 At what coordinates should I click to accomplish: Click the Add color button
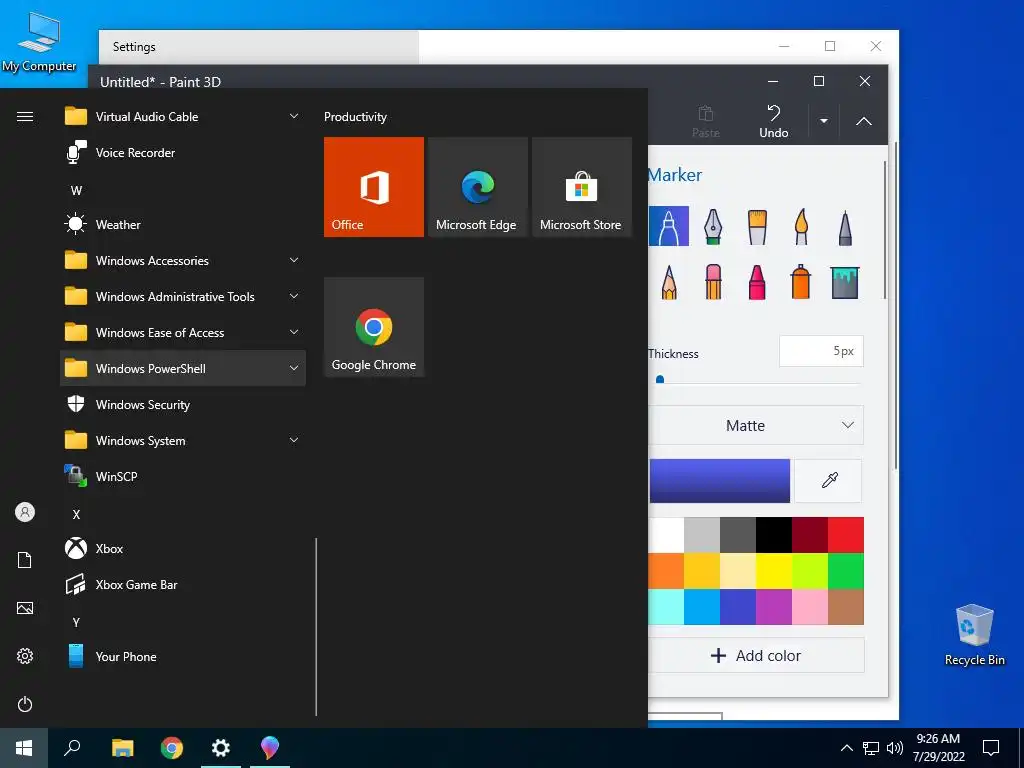click(x=756, y=656)
